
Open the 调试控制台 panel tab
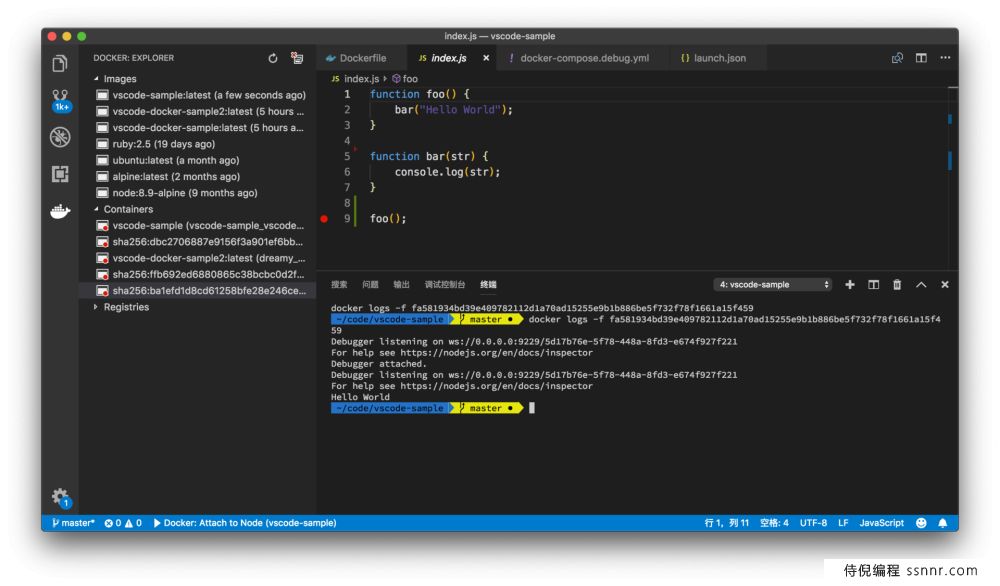[445, 285]
